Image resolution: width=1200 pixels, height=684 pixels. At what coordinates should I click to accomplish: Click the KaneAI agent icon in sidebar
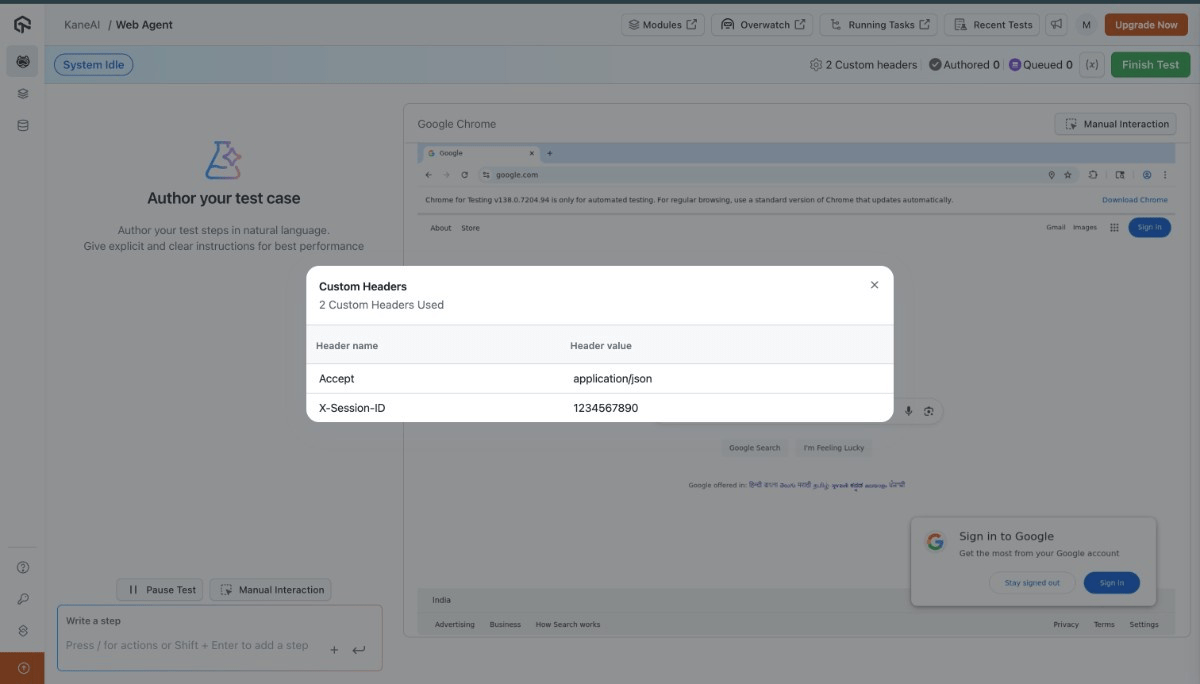tap(22, 62)
